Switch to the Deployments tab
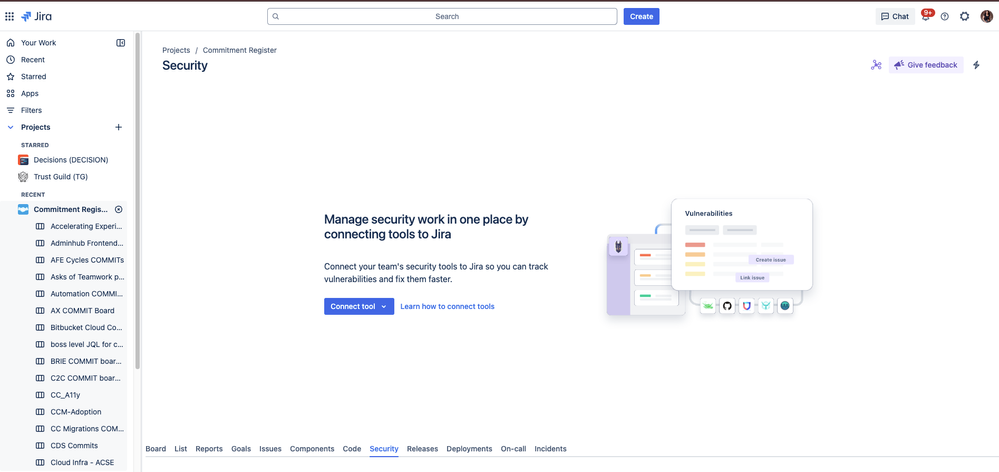 470,449
